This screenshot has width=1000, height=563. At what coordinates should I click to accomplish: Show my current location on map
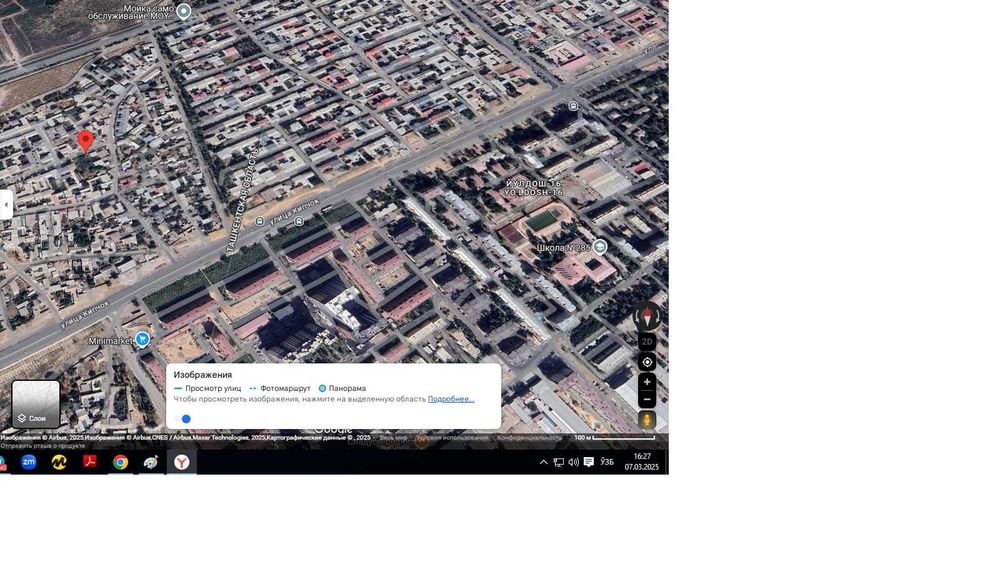coord(647,362)
